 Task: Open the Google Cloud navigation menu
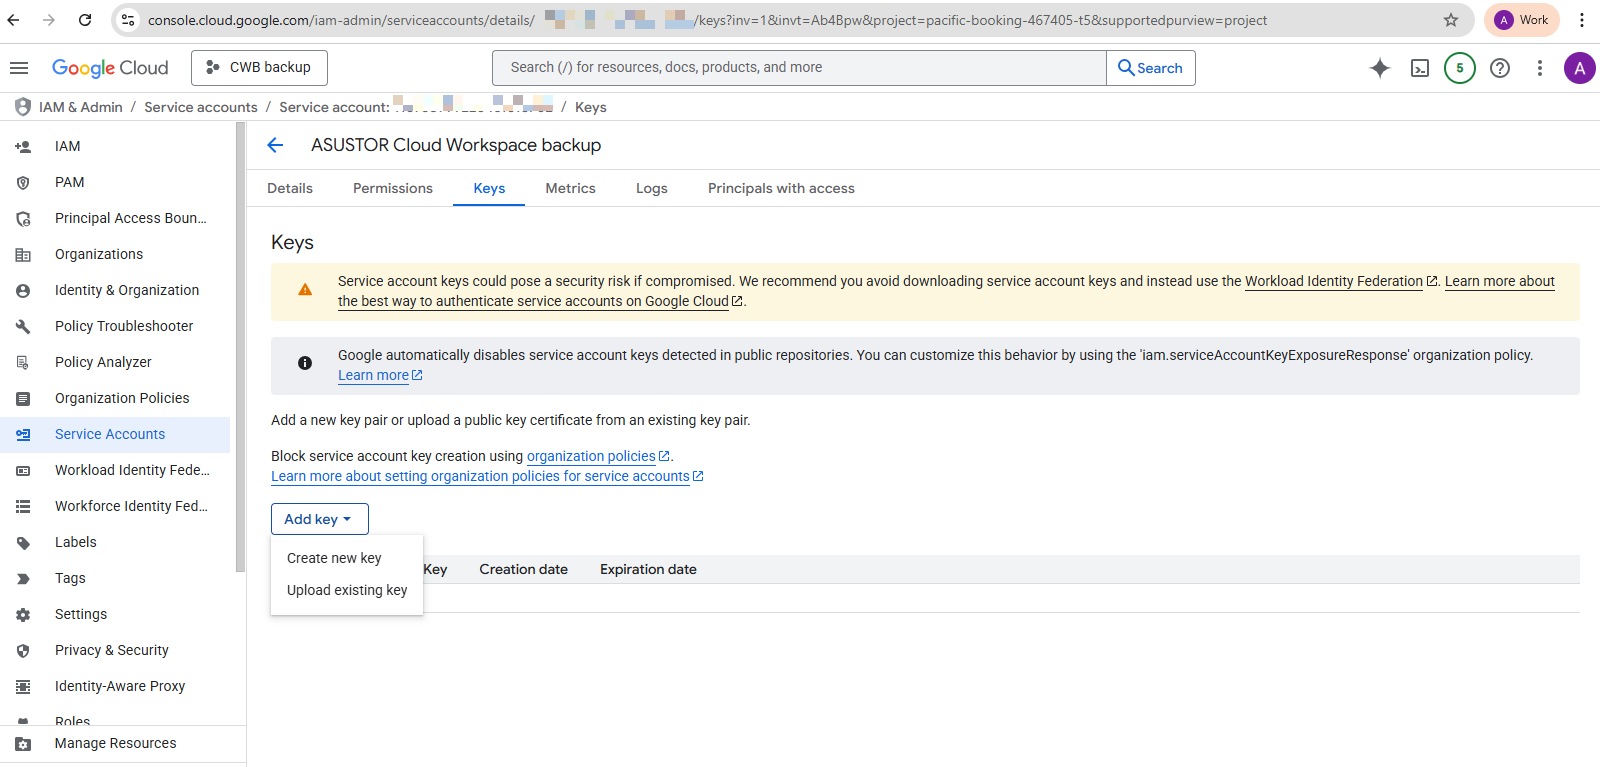tap(19, 68)
